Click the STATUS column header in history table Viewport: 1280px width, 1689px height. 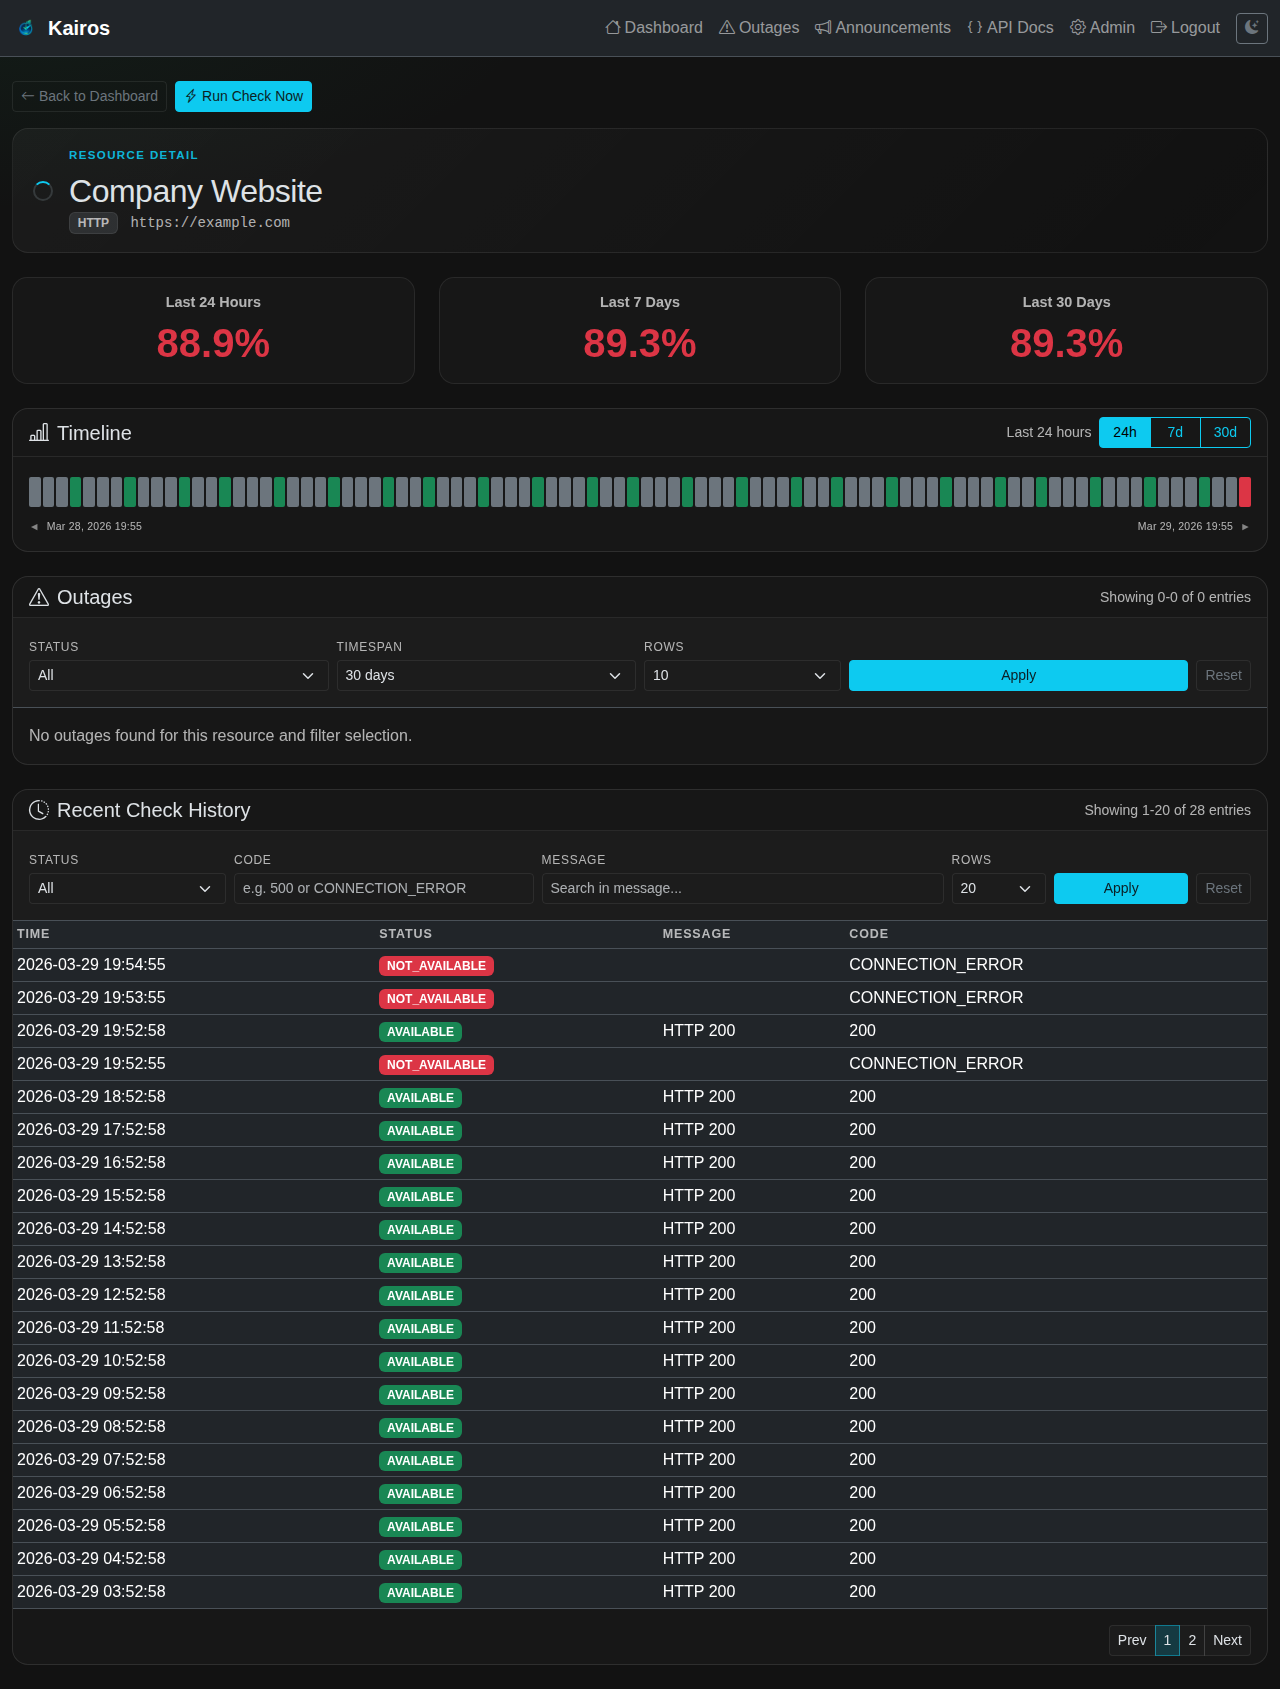(405, 934)
